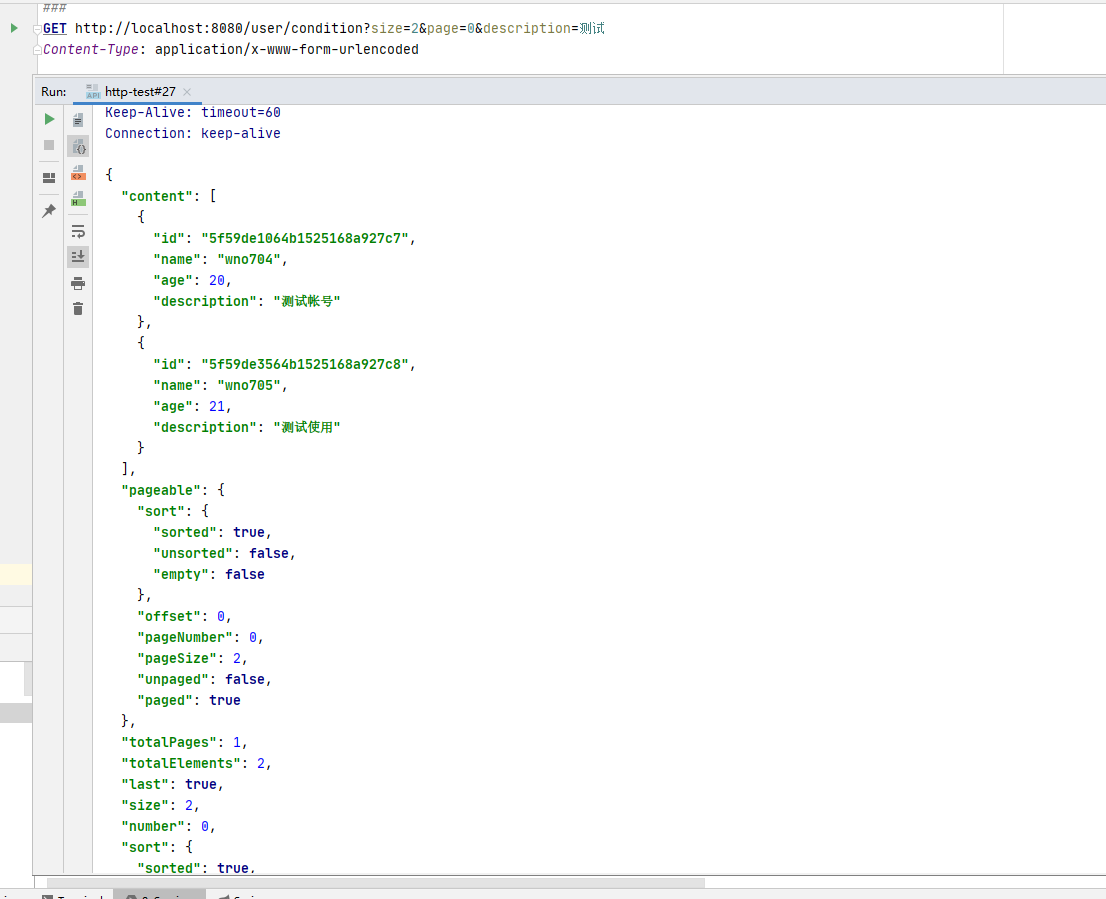Toggle the View as JSON response format

coord(78,147)
